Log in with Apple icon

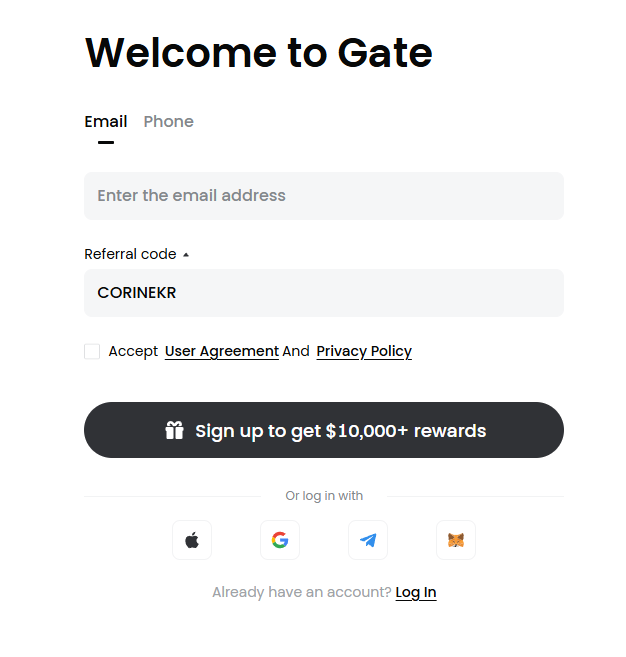pyautogui.click(x=192, y=540)
